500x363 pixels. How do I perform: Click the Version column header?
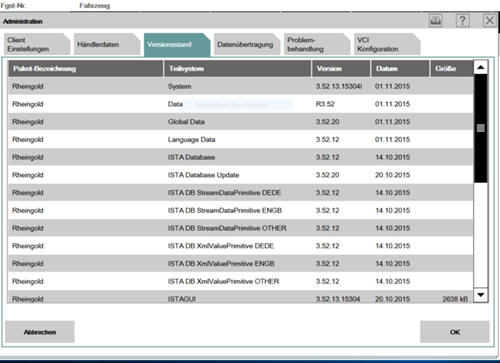pos(341,69)
